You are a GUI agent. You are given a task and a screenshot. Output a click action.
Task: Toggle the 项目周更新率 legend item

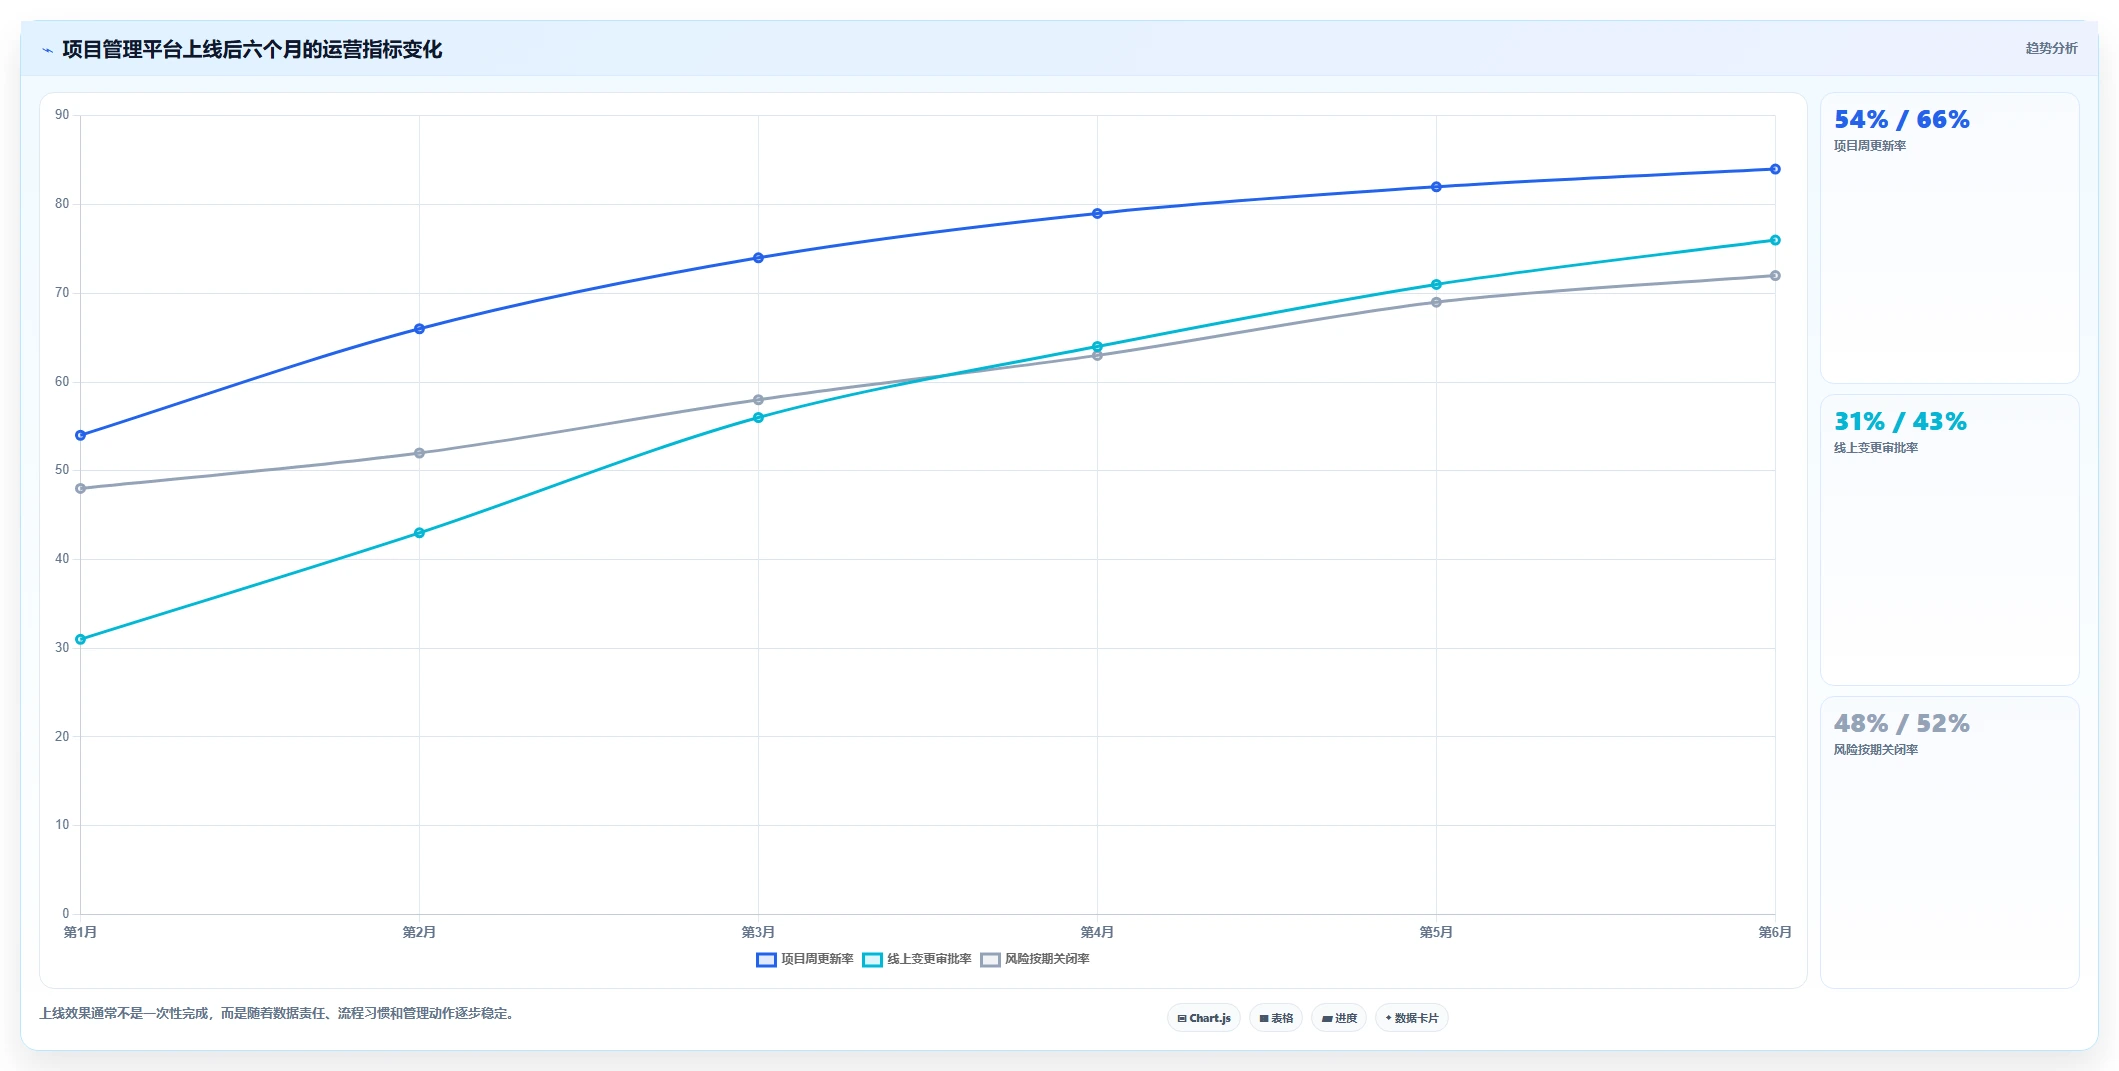point(805,959)
